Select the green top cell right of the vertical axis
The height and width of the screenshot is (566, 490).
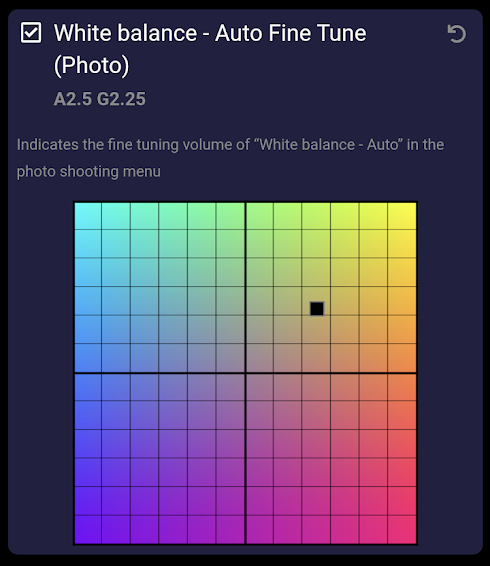tap(259, 216)
